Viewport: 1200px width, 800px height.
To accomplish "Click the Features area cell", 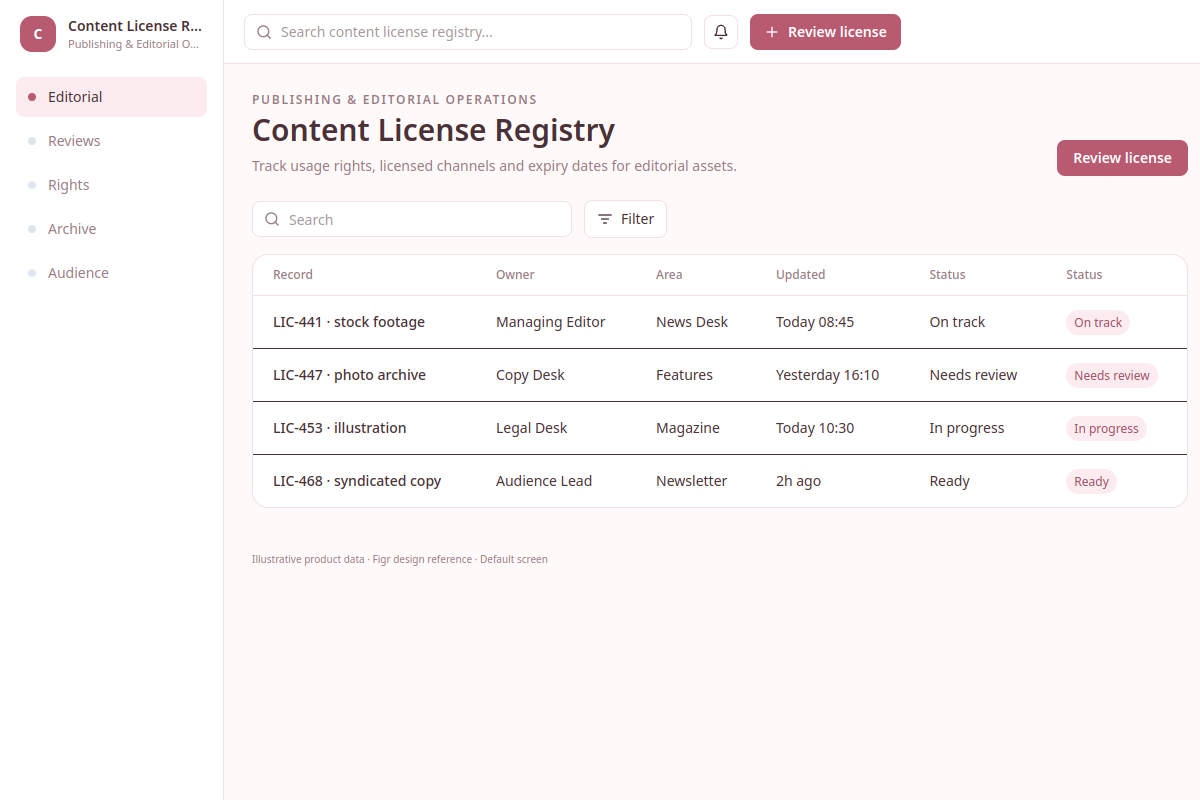I will coord(684,375).
